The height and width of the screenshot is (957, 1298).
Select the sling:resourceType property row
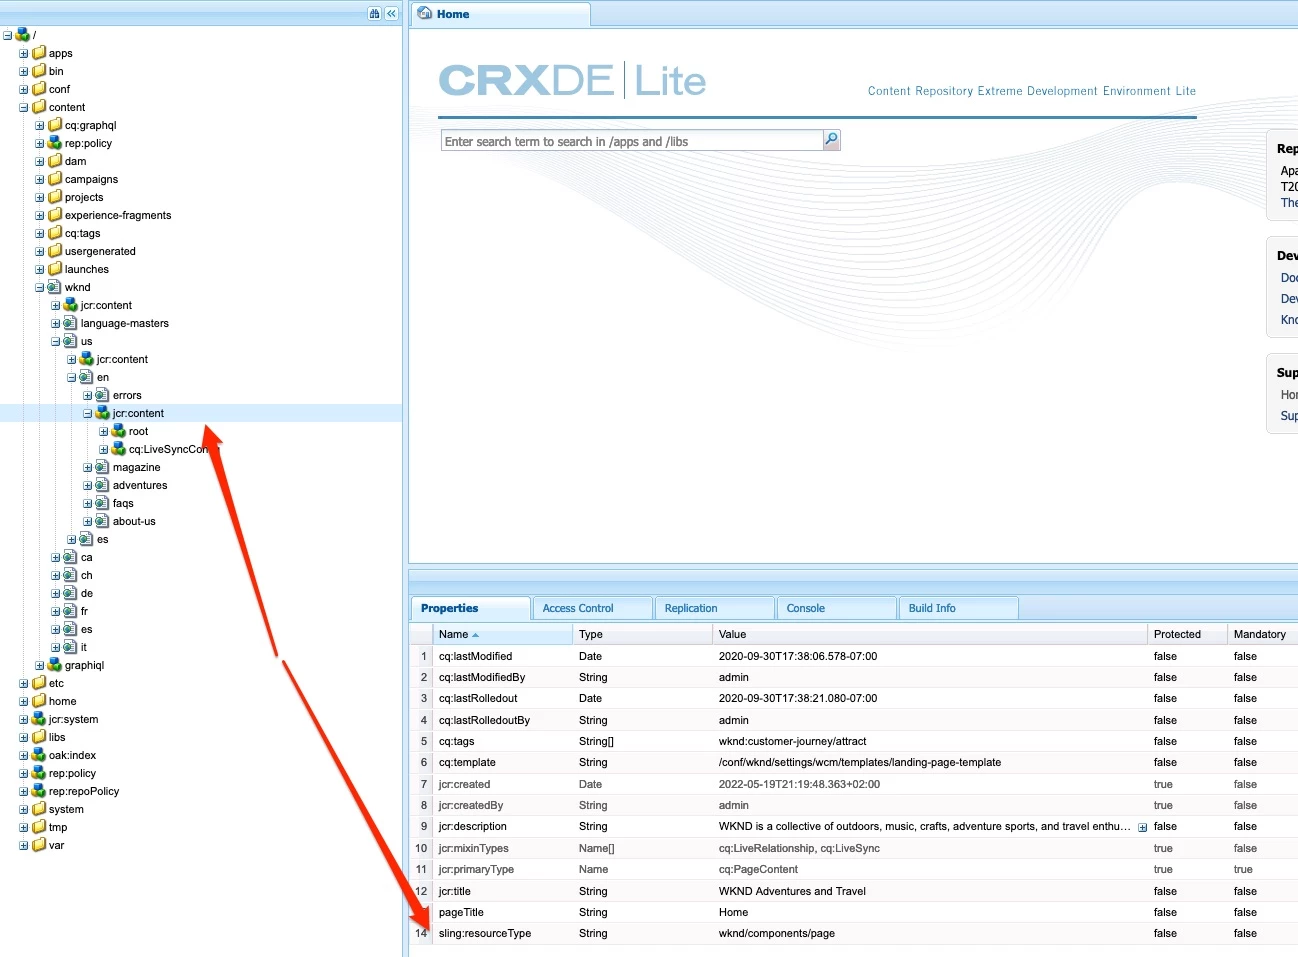pos(853,933)
